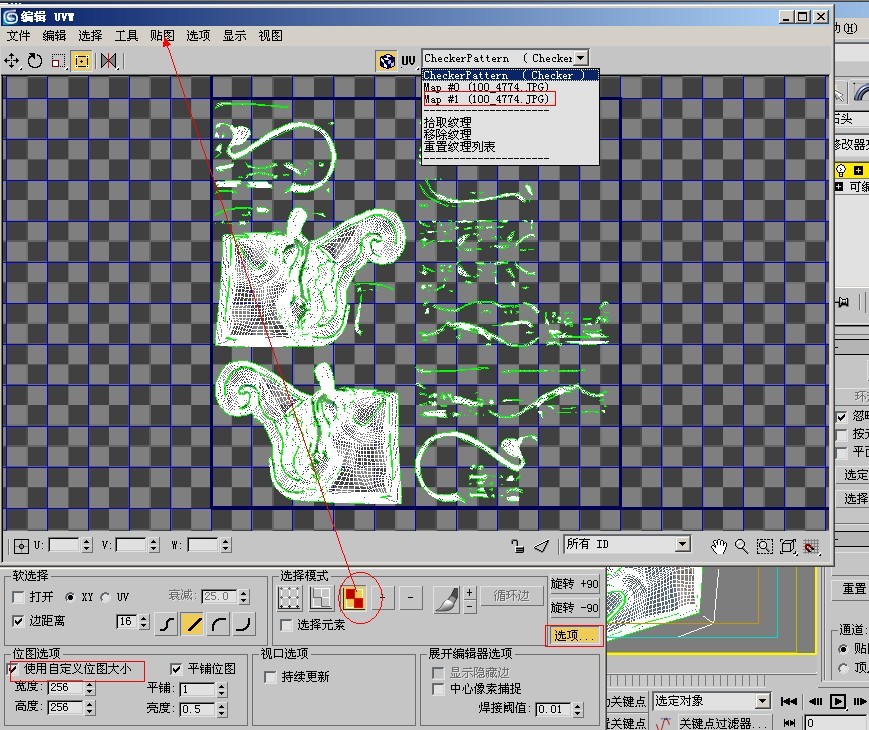
Task: Select the Move tool in UV editor toolbar
Action: [13, 61]
